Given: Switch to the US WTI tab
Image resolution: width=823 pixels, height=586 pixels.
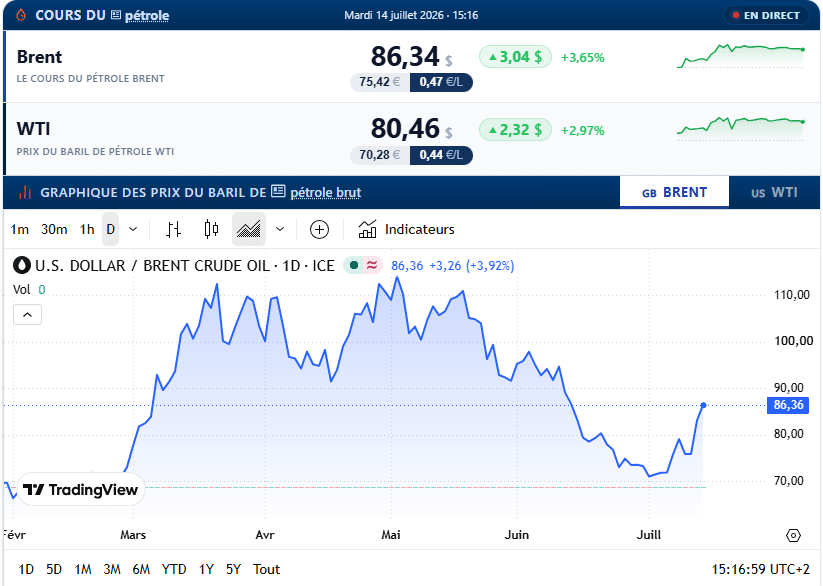Looking at the screenshot, I should tap(774, 193).
